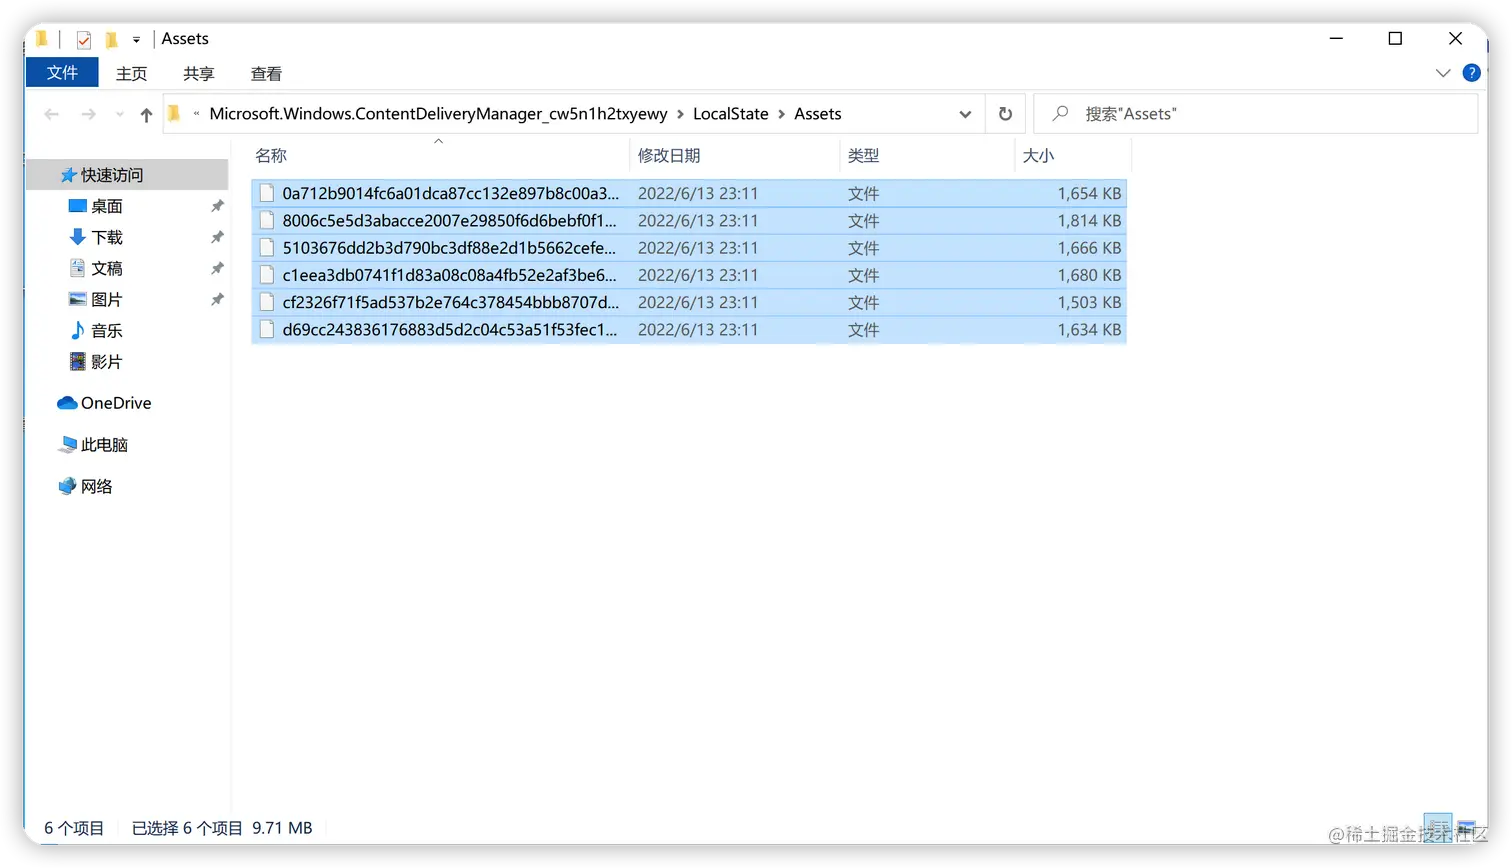Open the 文件 ribbon tab
This screenshot has width=1512, height=868.
[62, 73]
